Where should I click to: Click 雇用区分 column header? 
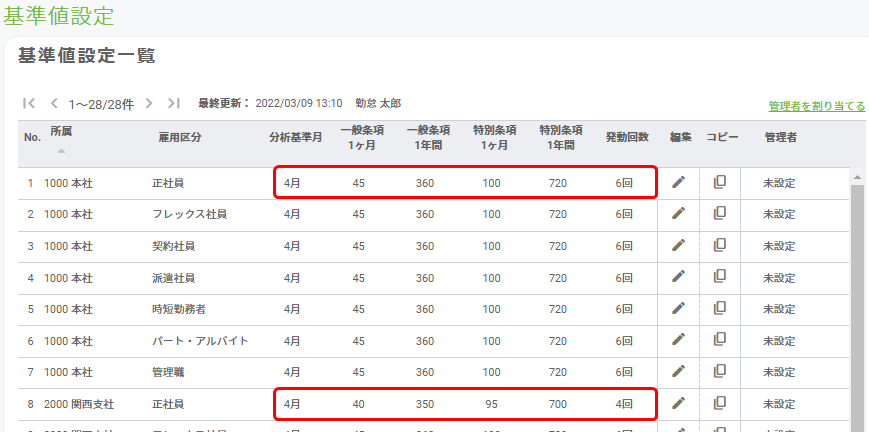[180, 138]
